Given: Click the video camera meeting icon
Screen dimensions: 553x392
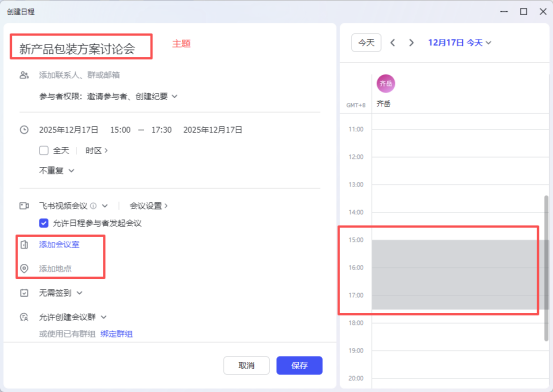Looking at the screenshot, I should point(24,205).
